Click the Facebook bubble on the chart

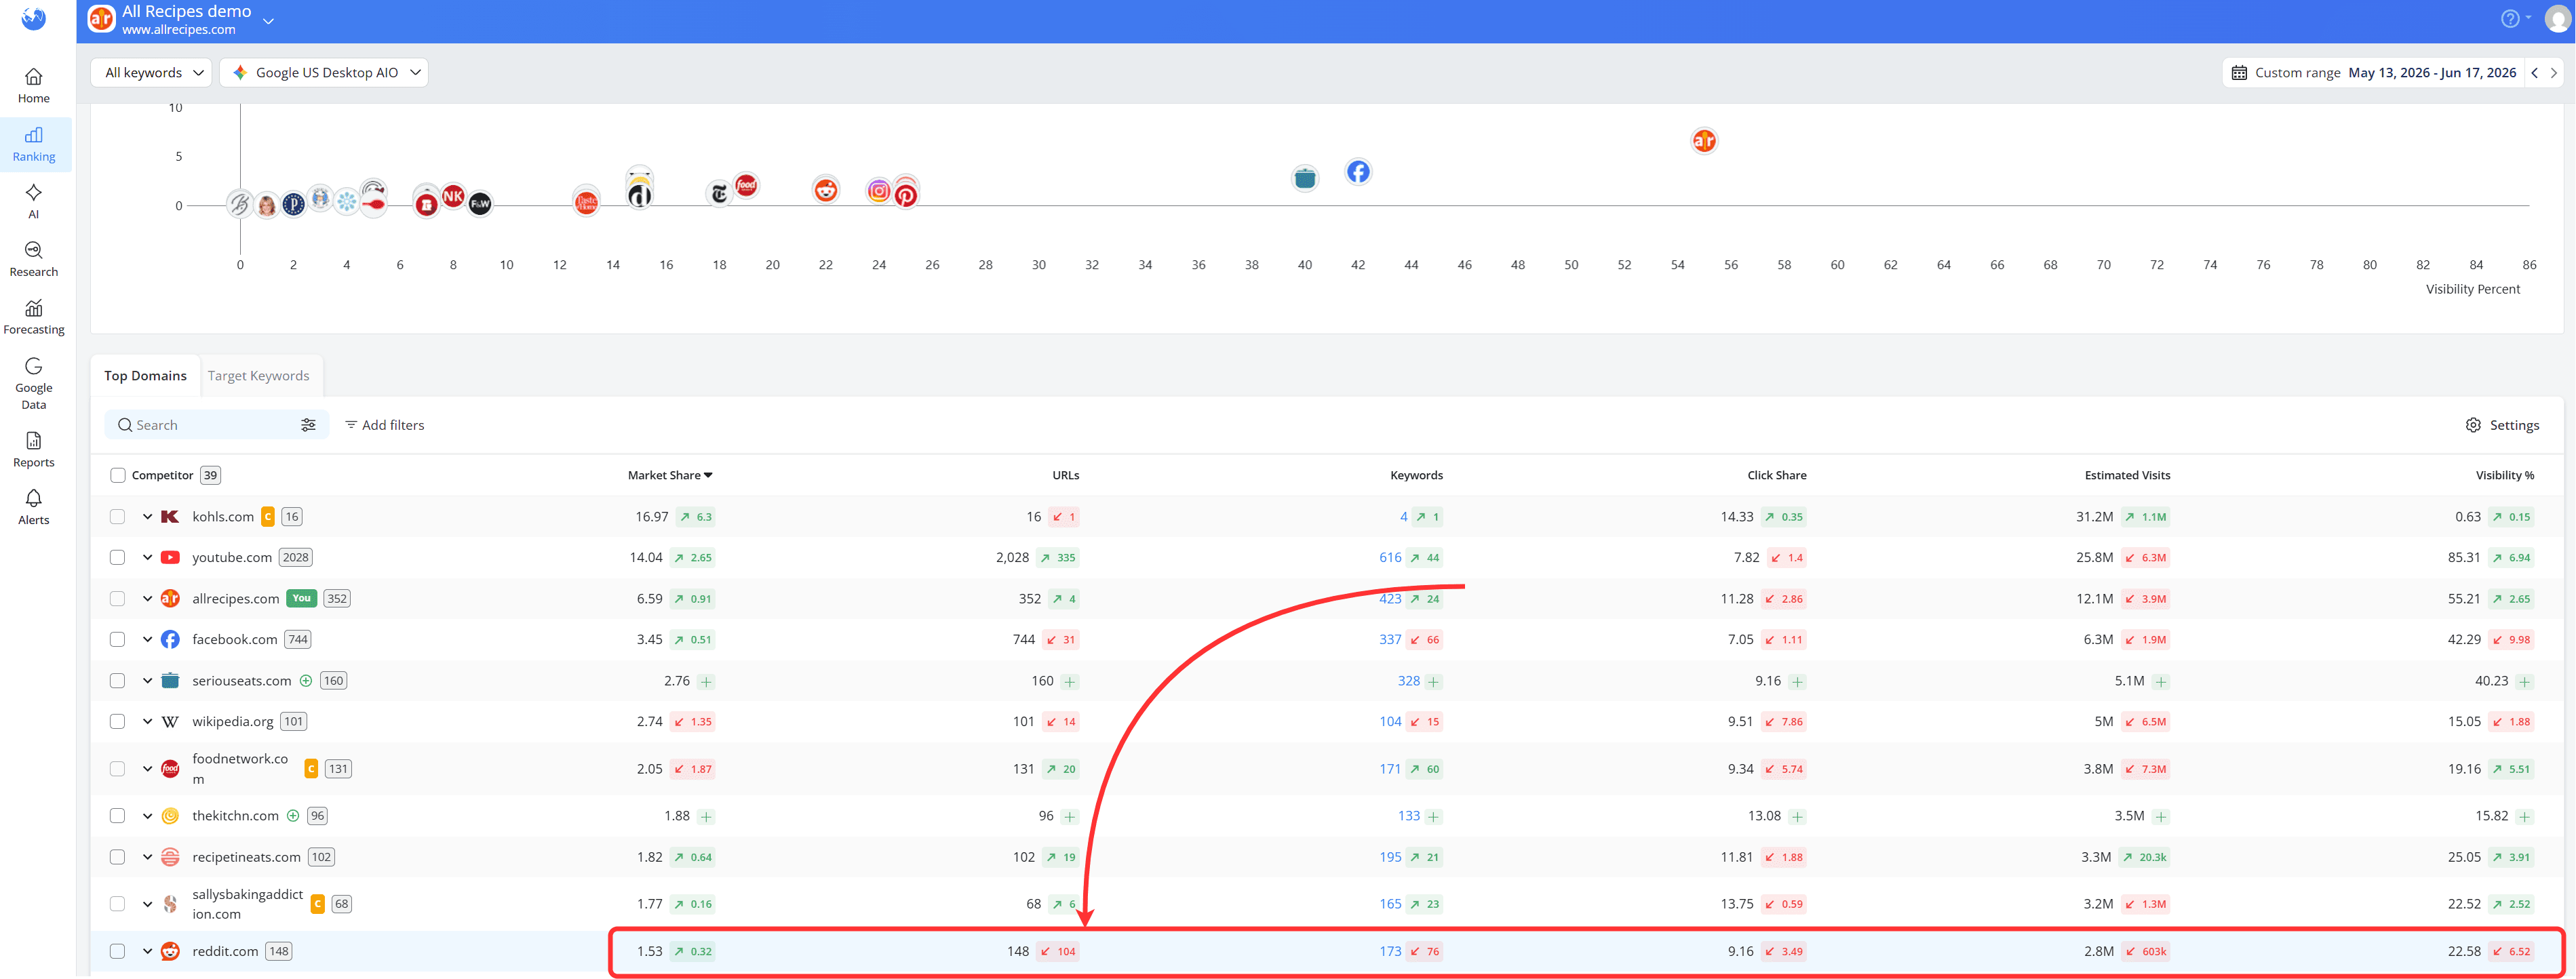pyautogui.click(x=1357, y=172)
